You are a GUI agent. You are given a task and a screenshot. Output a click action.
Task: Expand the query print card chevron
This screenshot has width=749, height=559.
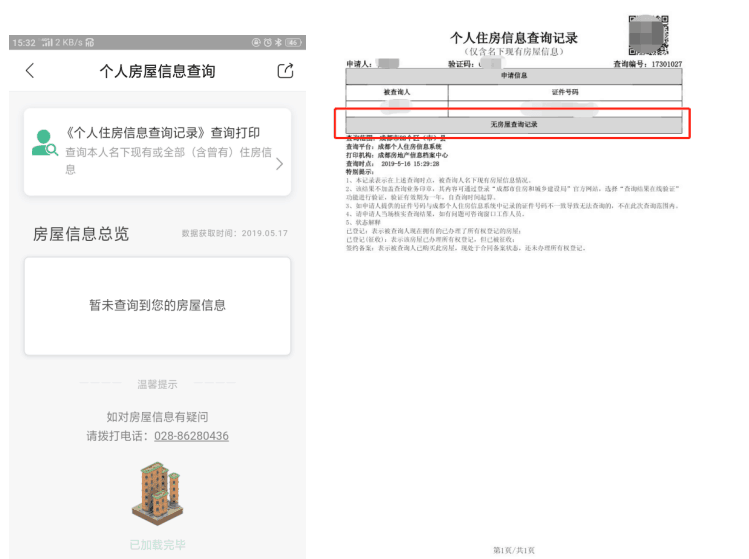pyautogui.click(x=279, y=163)
